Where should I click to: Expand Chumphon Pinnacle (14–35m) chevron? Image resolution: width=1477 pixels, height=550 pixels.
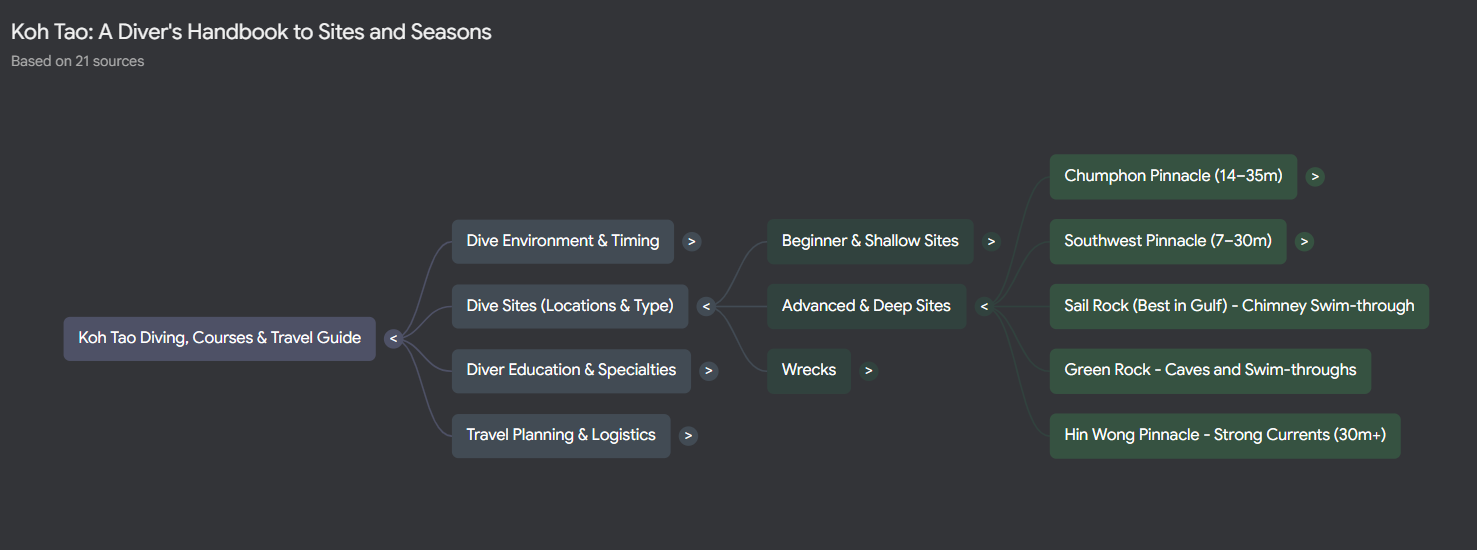(x=1315, y=177)
